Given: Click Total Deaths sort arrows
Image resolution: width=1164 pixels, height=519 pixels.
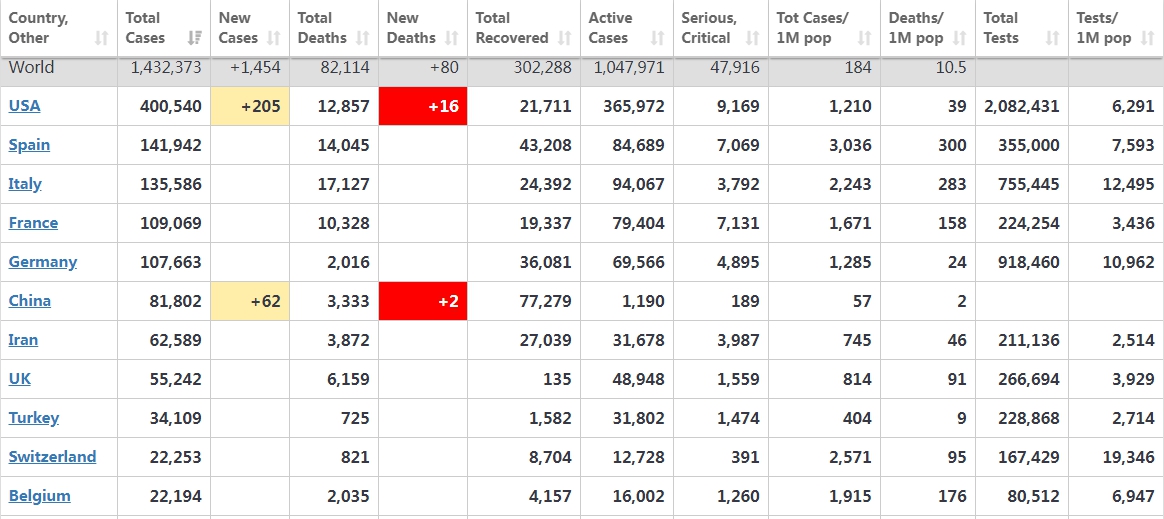Looking at the screenshot, I should click(363, 38).
